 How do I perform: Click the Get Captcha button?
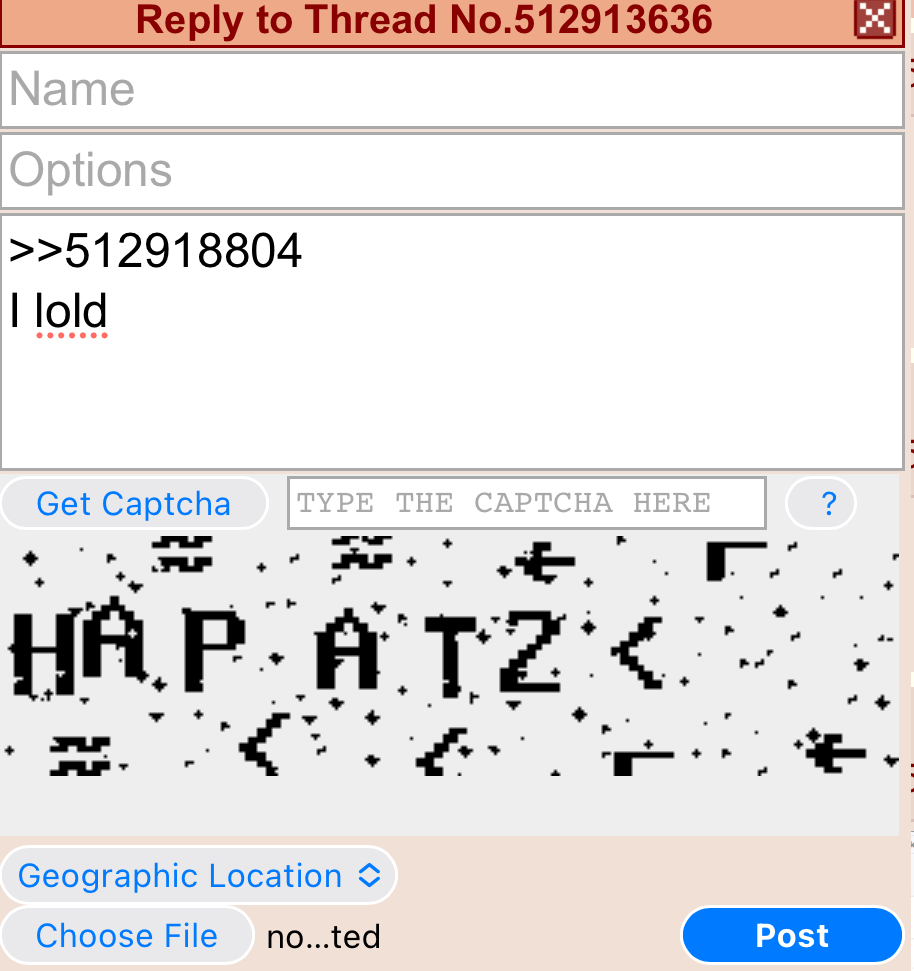point(134,503)
